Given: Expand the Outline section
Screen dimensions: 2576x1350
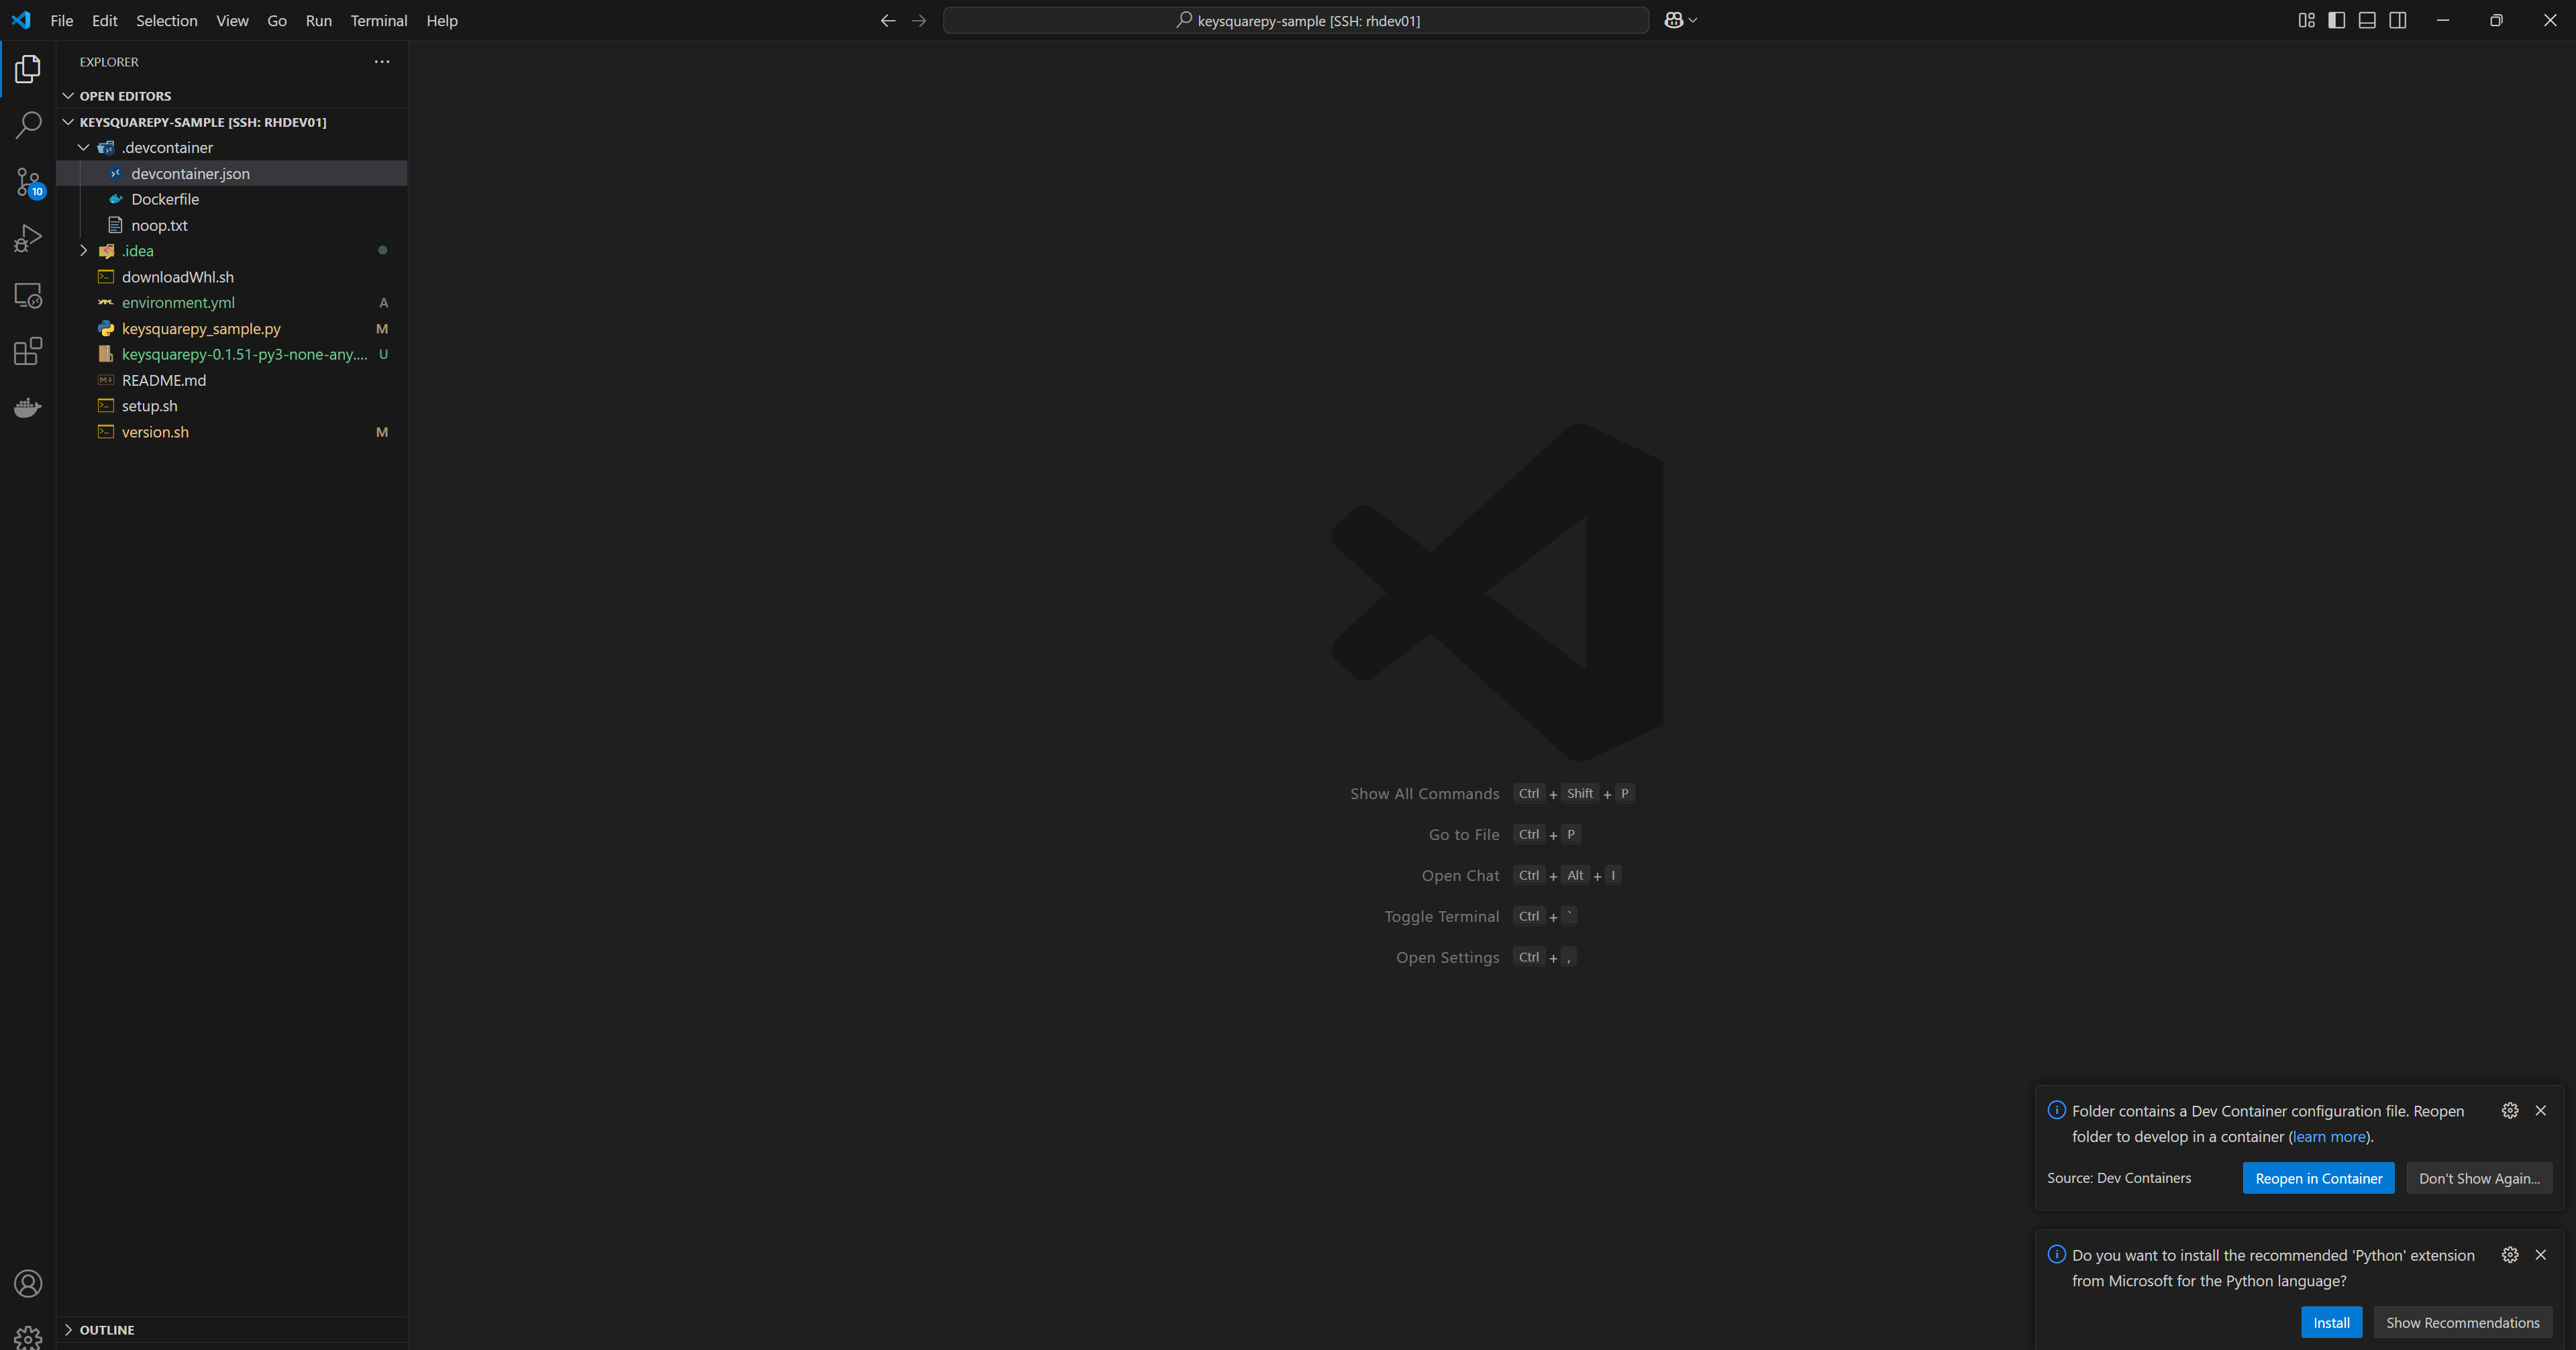Looking at the screenshot, I should 69,1329.
